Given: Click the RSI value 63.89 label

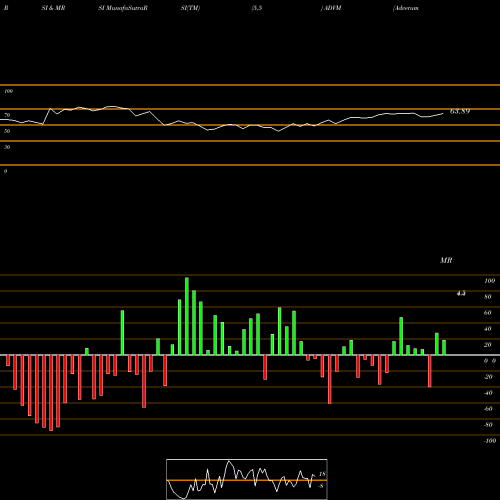Looking at the screenshot, I should pyautogui.click(x=460, y=111).
